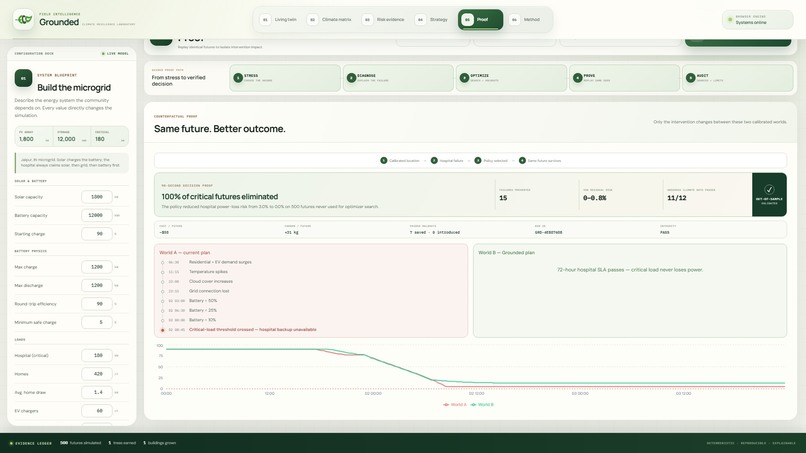
Task: Select the Battery < 50% timeline event
Action: click(x=203, y=301)
